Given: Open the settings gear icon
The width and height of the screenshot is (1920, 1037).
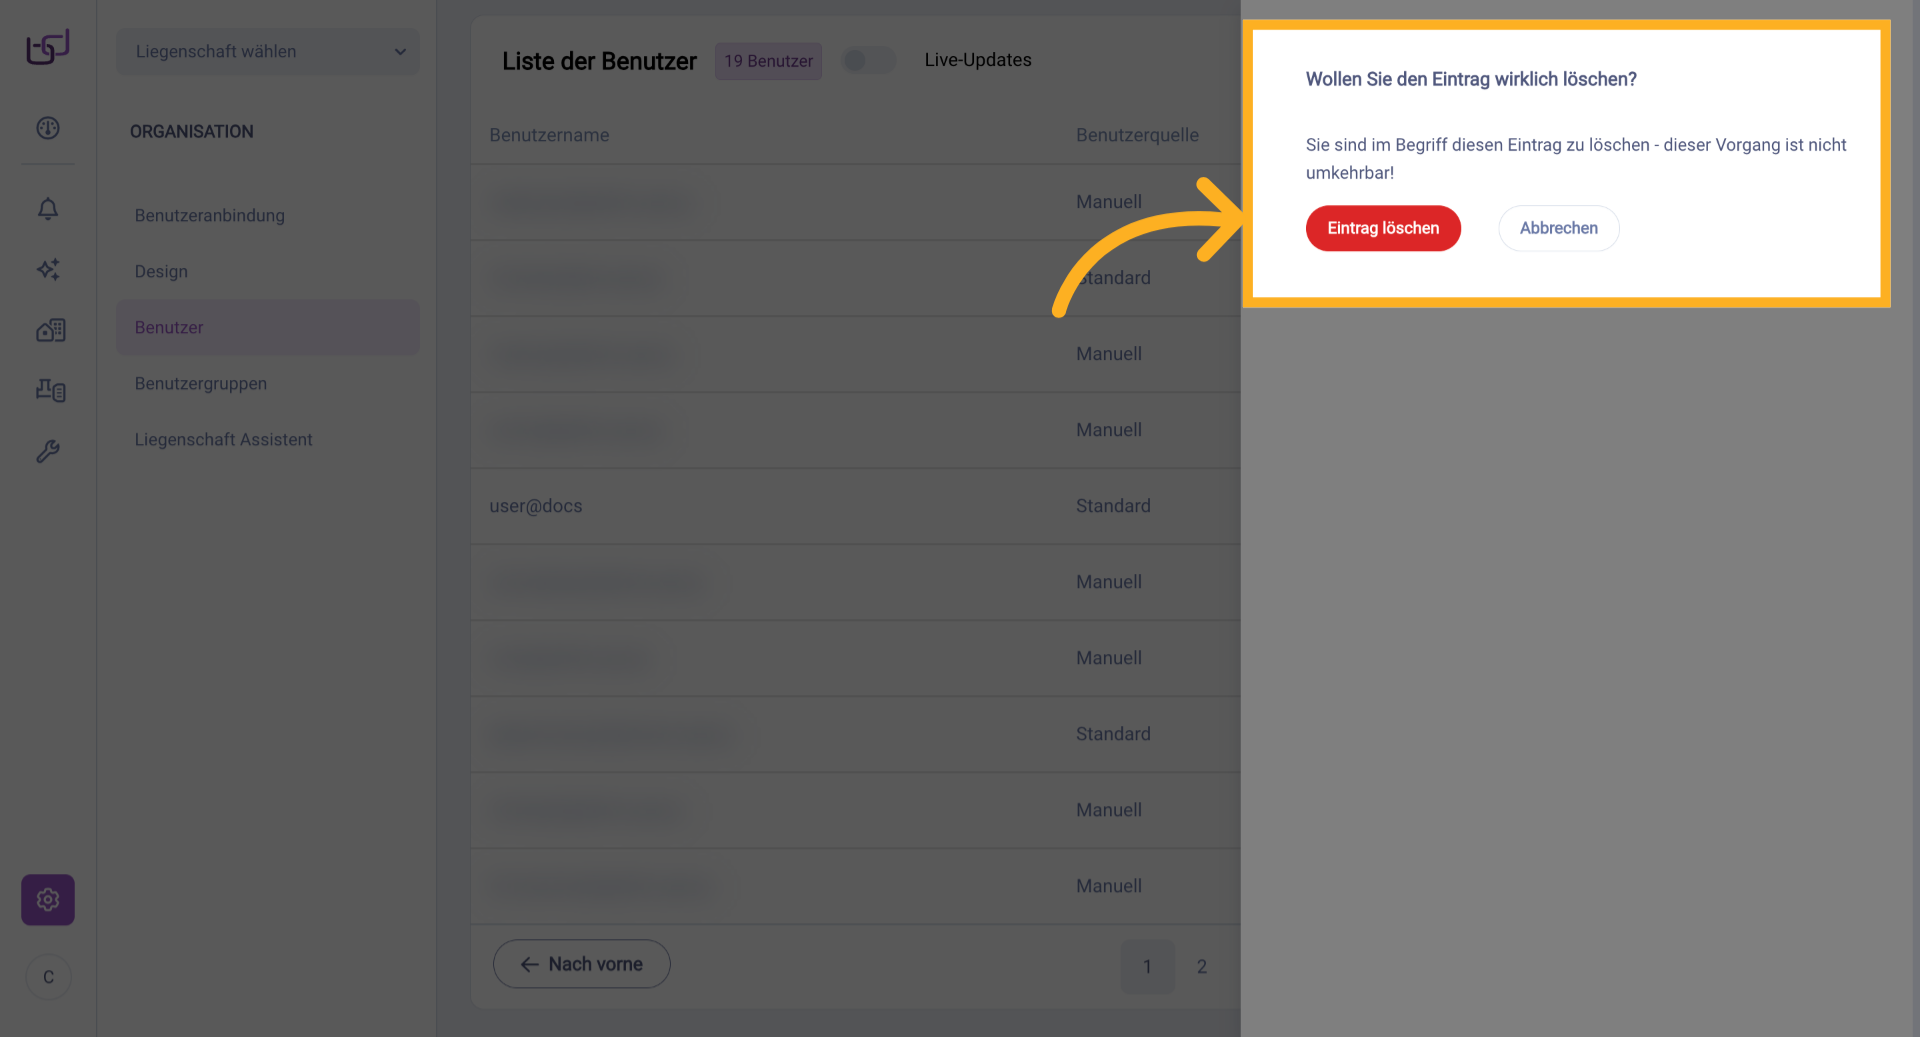Looking at the screenshot, I should (x=48, y=900).
